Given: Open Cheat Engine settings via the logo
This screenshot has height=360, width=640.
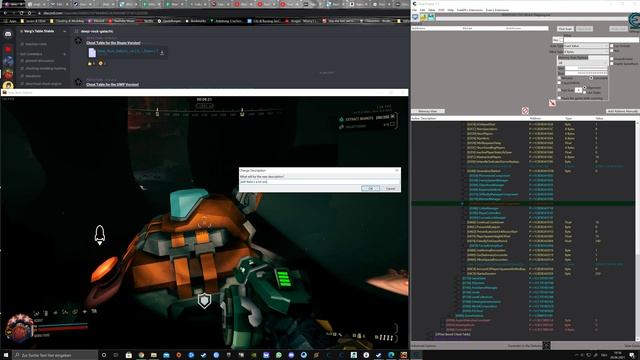Looking at the screenshot, I should [x=634, y=20].
